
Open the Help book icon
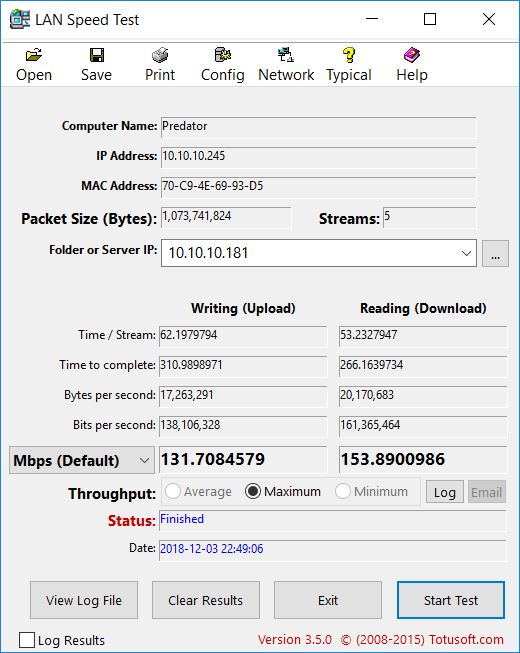412,55
